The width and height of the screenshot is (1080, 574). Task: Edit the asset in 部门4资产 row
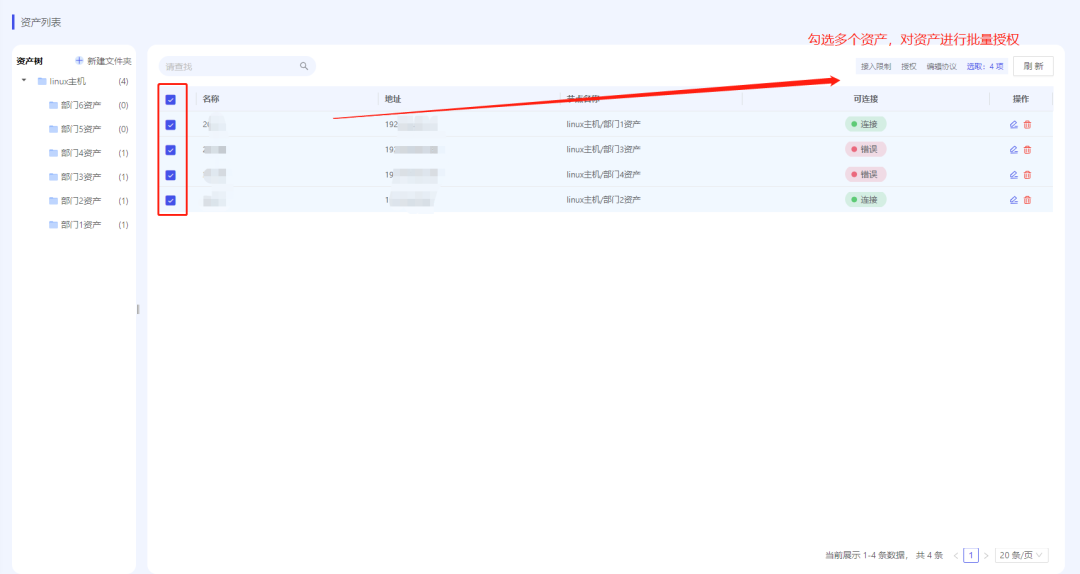pos(1013,175)
